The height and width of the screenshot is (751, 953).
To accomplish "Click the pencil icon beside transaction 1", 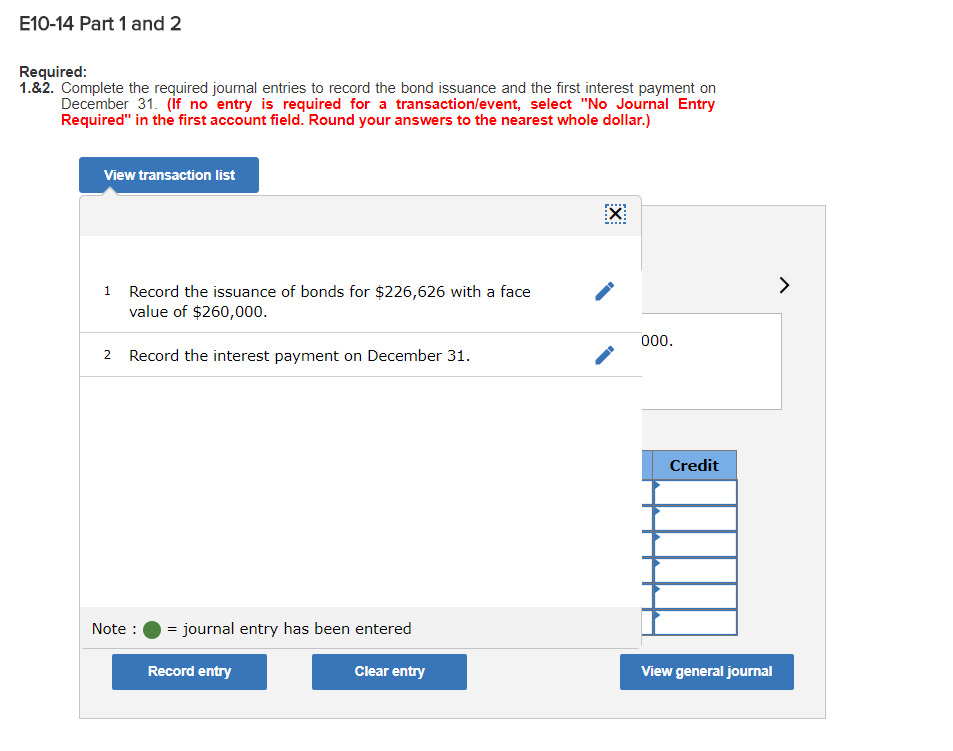I will click(x=603, y=291).
